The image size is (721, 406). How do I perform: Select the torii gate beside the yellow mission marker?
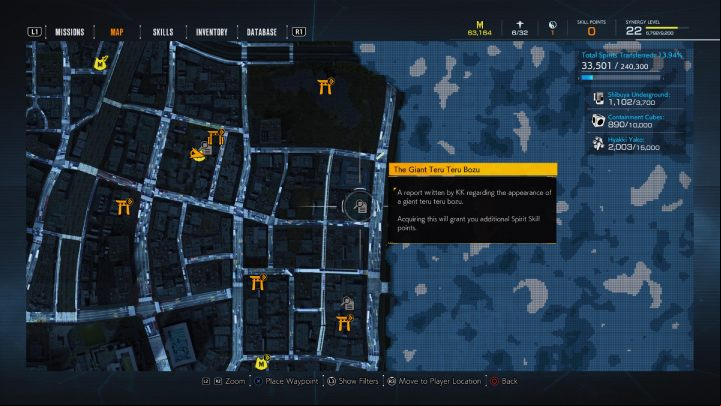pyautogui.click(x=216, y=137)
